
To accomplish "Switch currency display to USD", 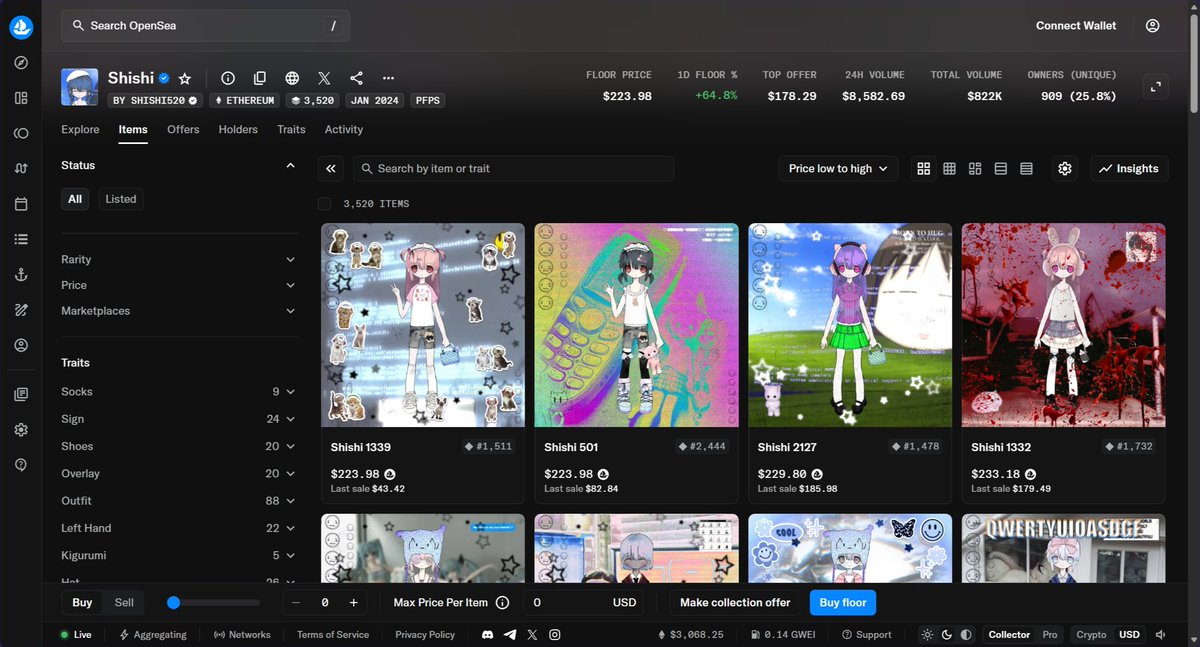I will point(1129,635).
